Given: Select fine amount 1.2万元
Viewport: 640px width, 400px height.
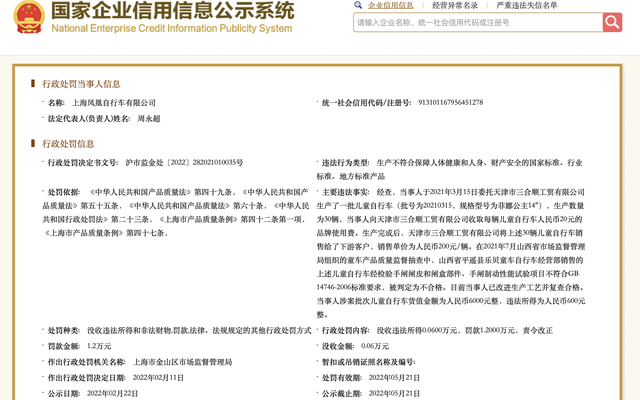Looking at the screenshot, I should pyautogui.click(x=99, y=346).
